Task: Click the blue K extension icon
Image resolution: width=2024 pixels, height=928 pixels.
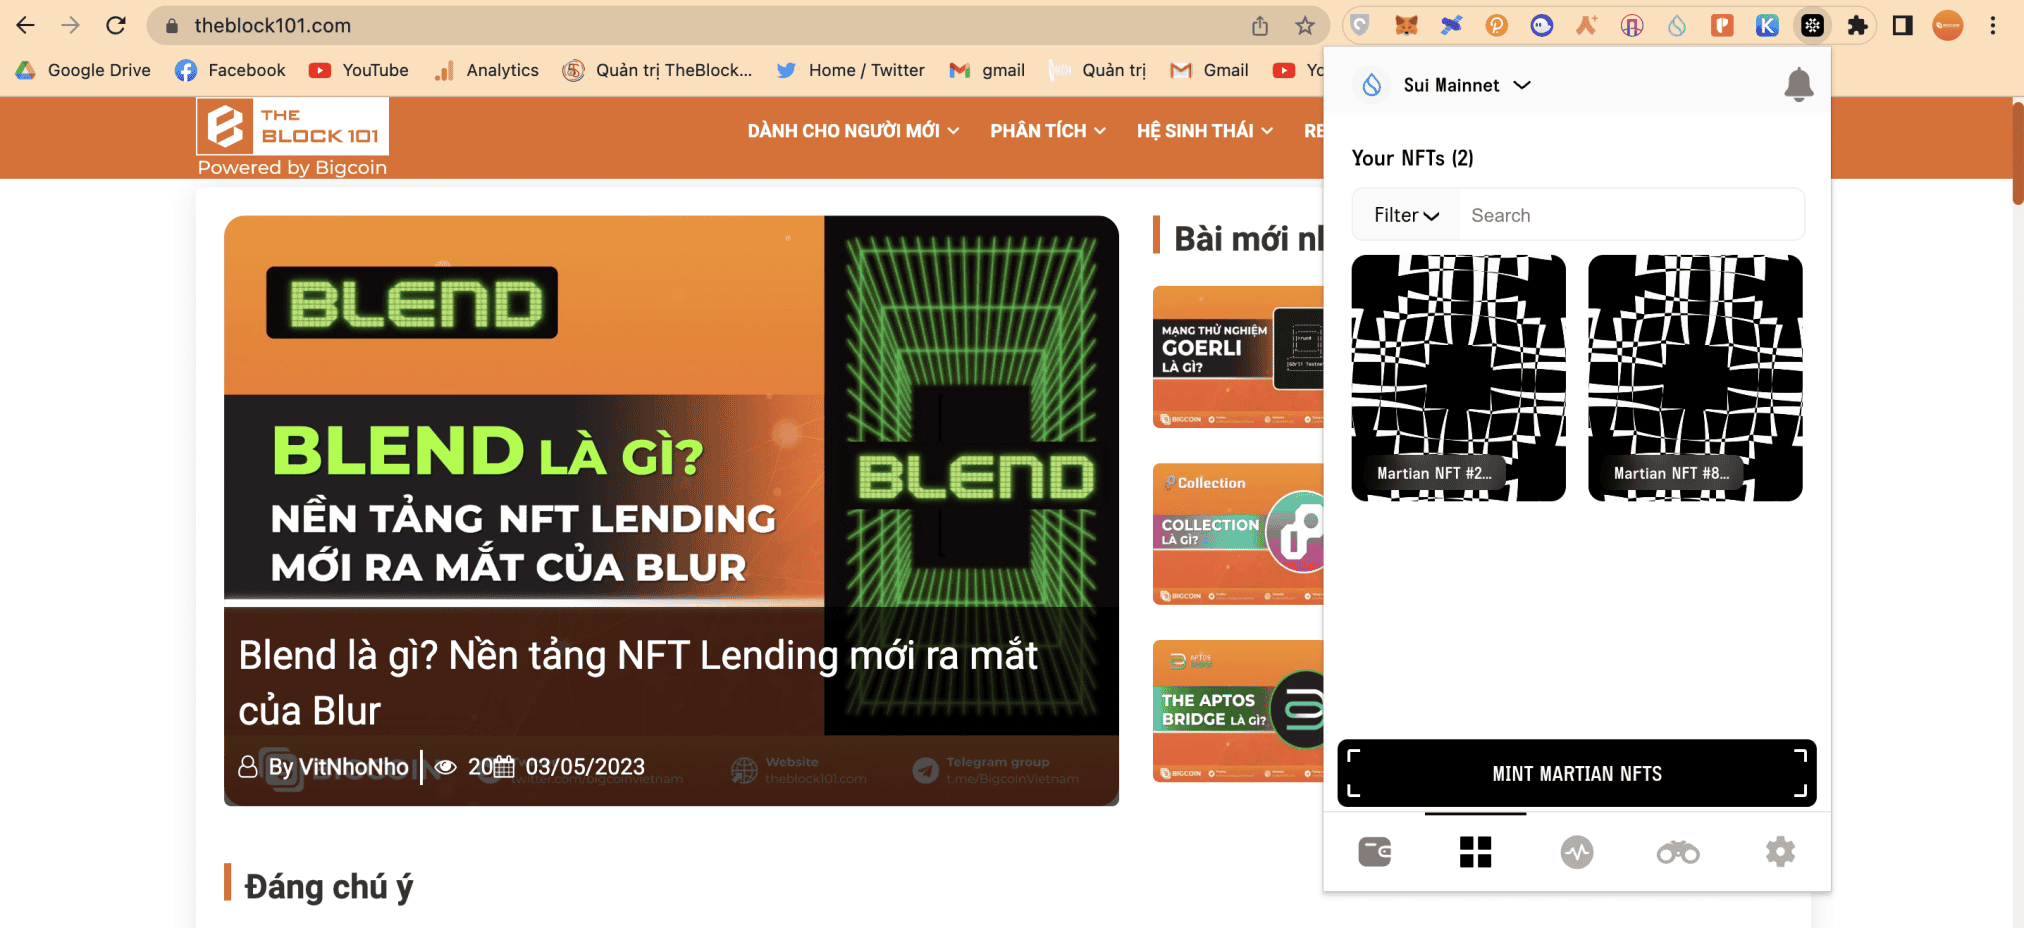Action: click(x=1767, y=26)
